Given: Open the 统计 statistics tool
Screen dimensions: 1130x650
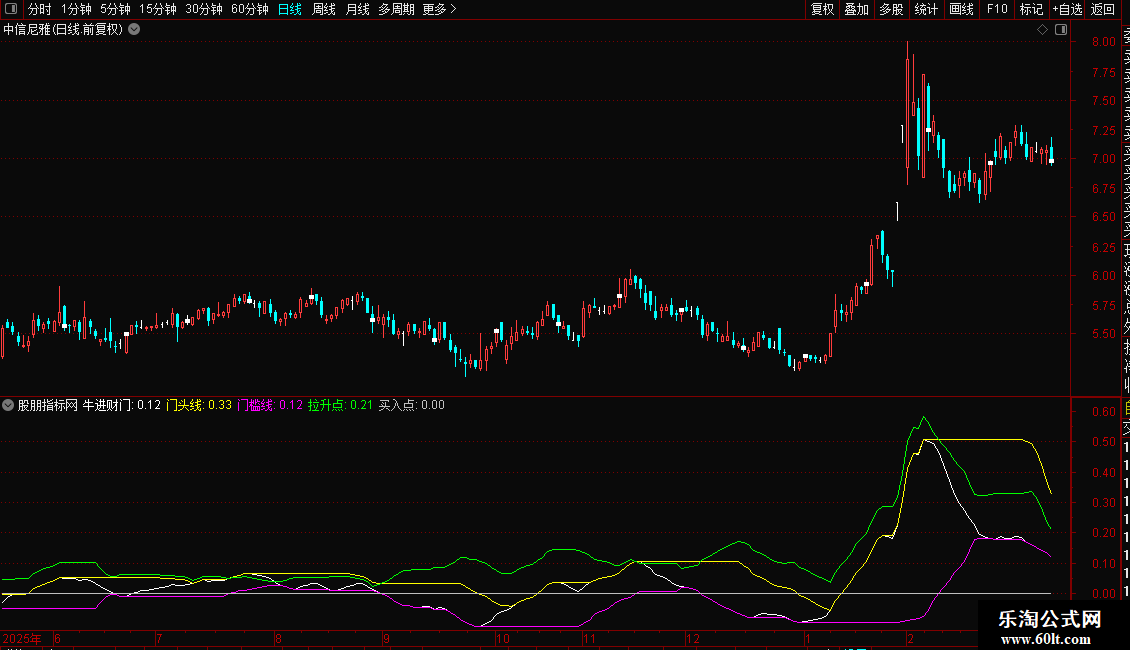Looking at the screenshot, I should 926,10.
